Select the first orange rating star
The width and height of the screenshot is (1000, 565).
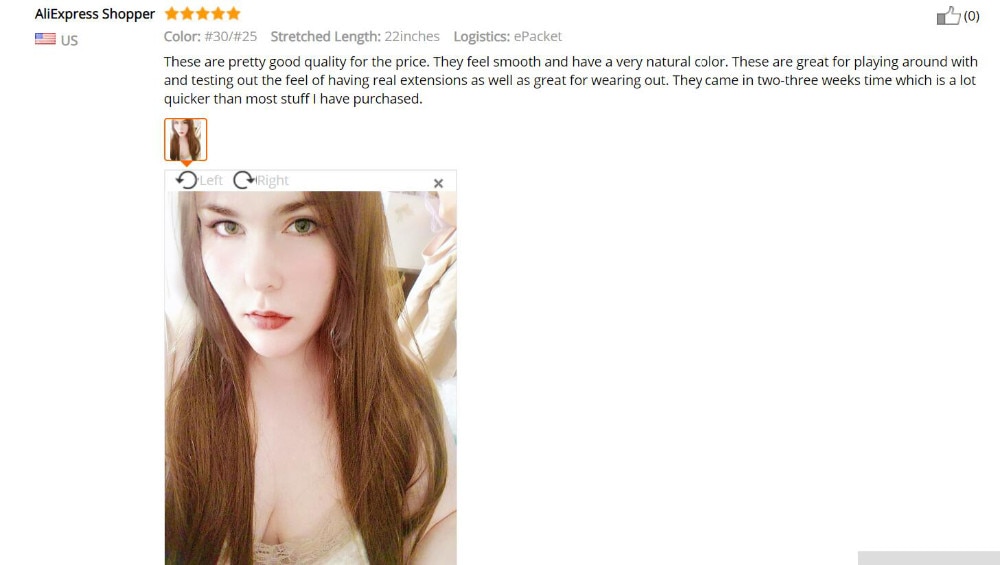(x=172, y=13)
